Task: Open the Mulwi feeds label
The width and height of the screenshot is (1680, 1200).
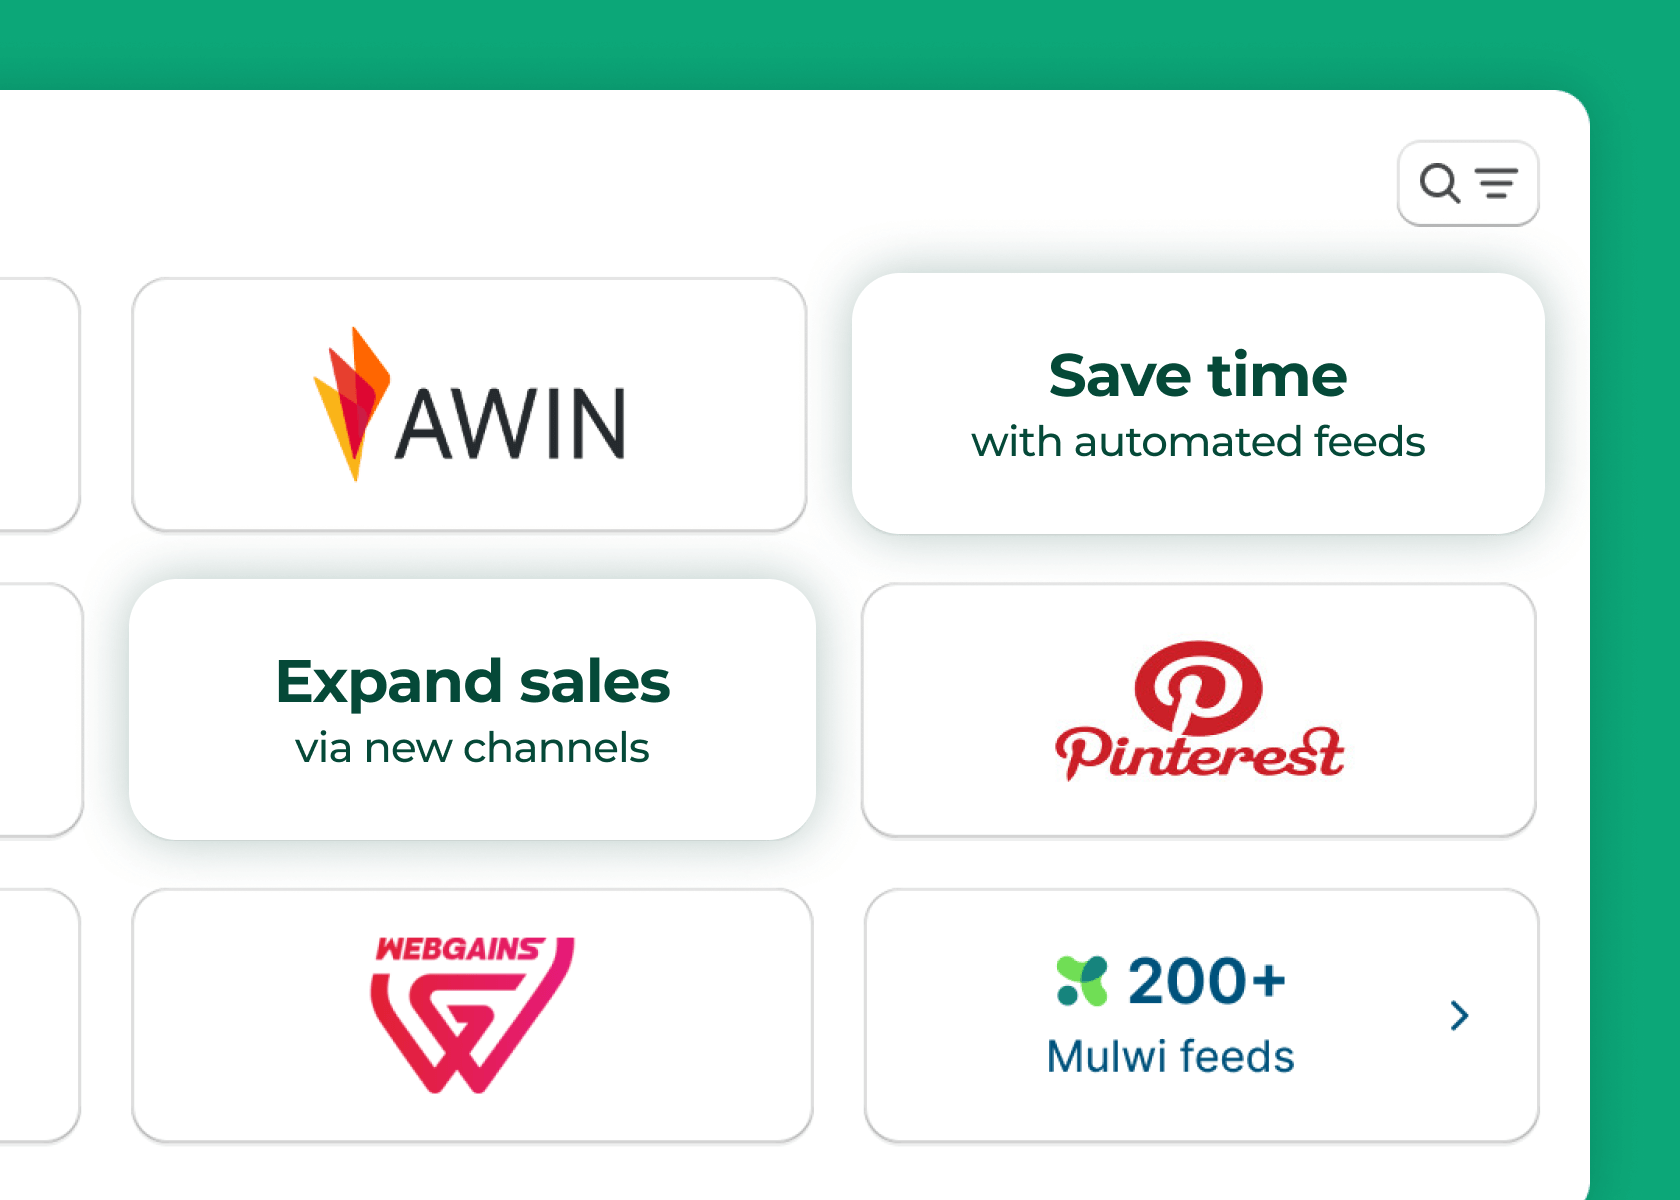Action: pyautogui.click(x=1170, y=1057)
